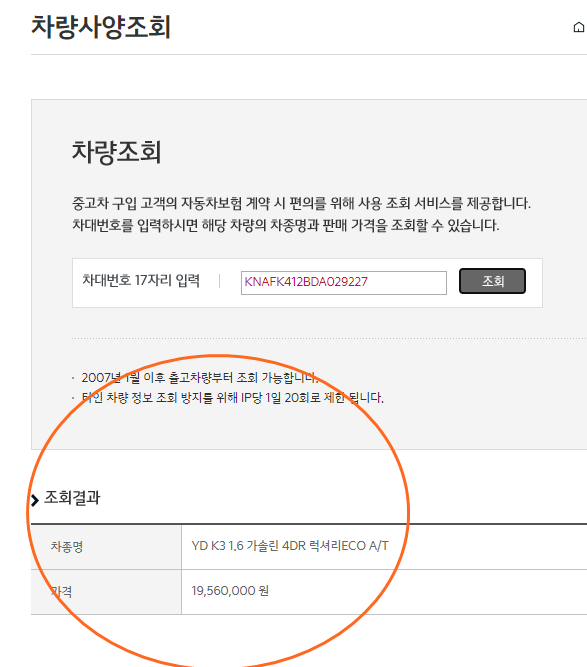
Task: Select the 19,560,000 원 price value
Action: pyautogui.click(x=230, y=590)
